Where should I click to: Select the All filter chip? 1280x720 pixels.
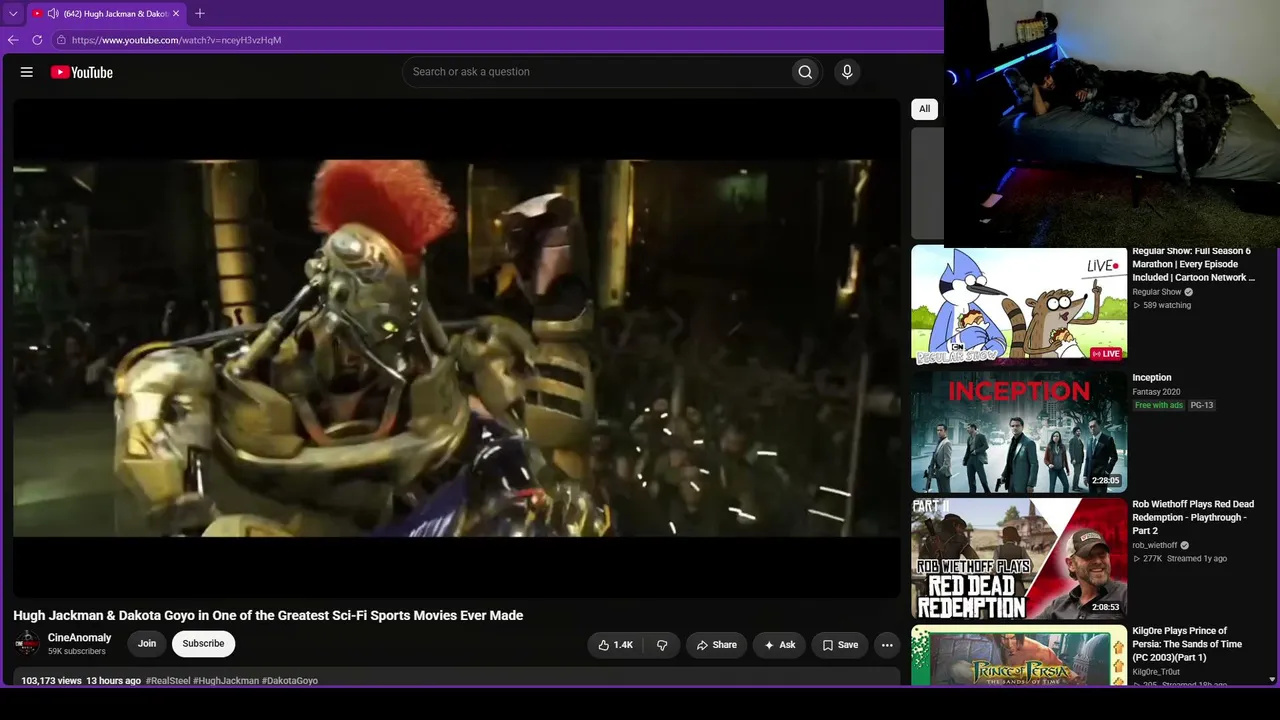(924, 109)
